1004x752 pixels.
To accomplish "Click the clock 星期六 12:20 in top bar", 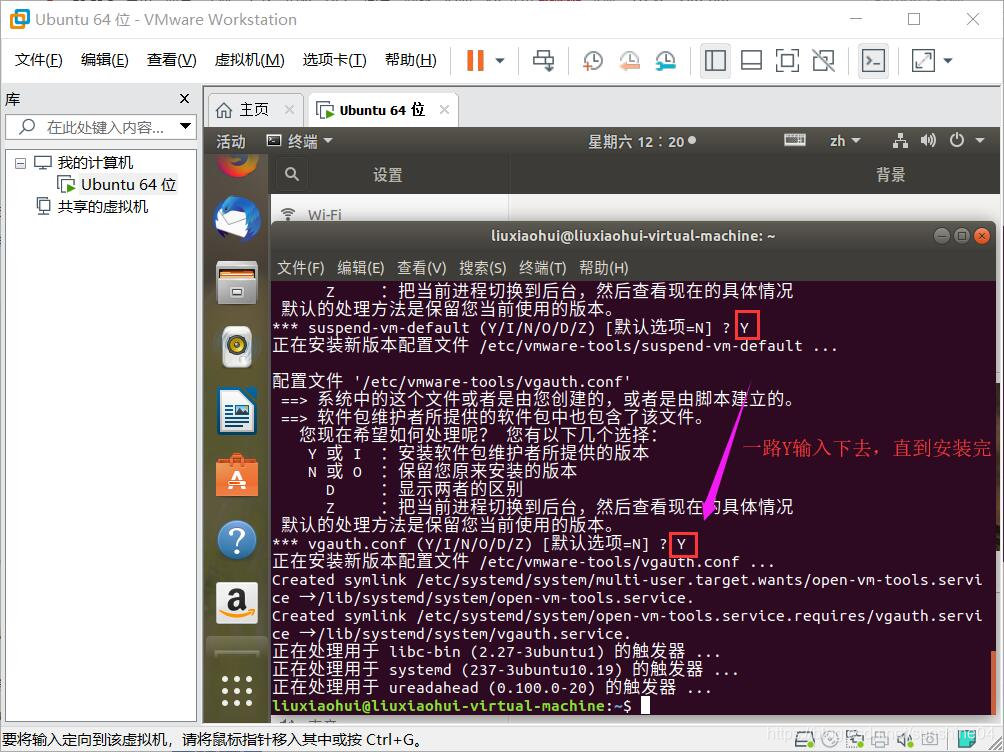I will point(642,142).
